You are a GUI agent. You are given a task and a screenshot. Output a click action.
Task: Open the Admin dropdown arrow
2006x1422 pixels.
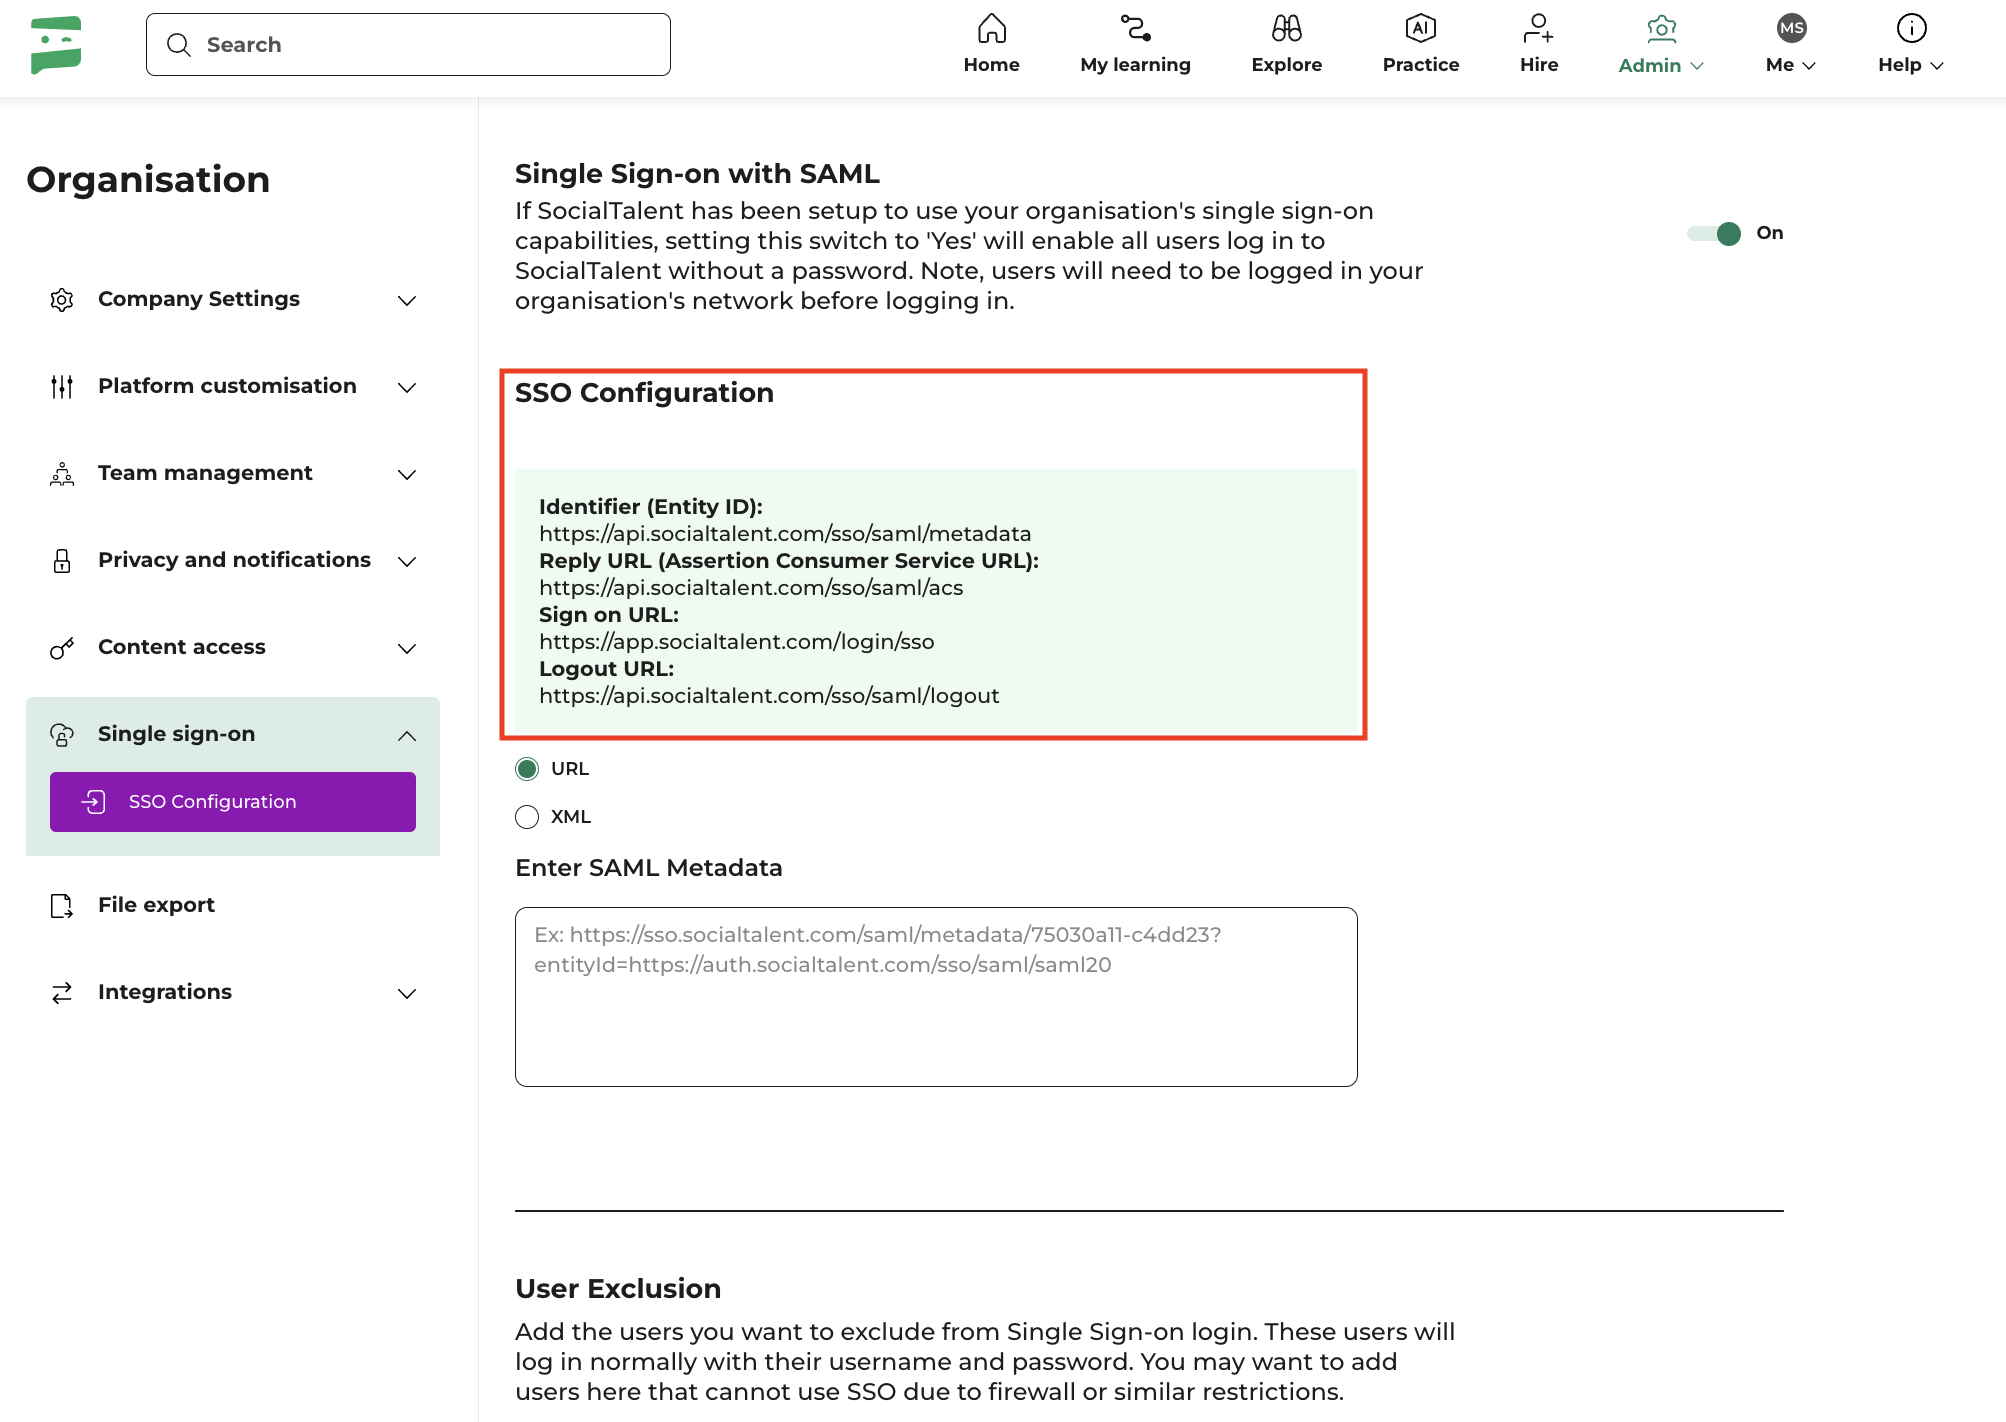tap(1697, 66)
